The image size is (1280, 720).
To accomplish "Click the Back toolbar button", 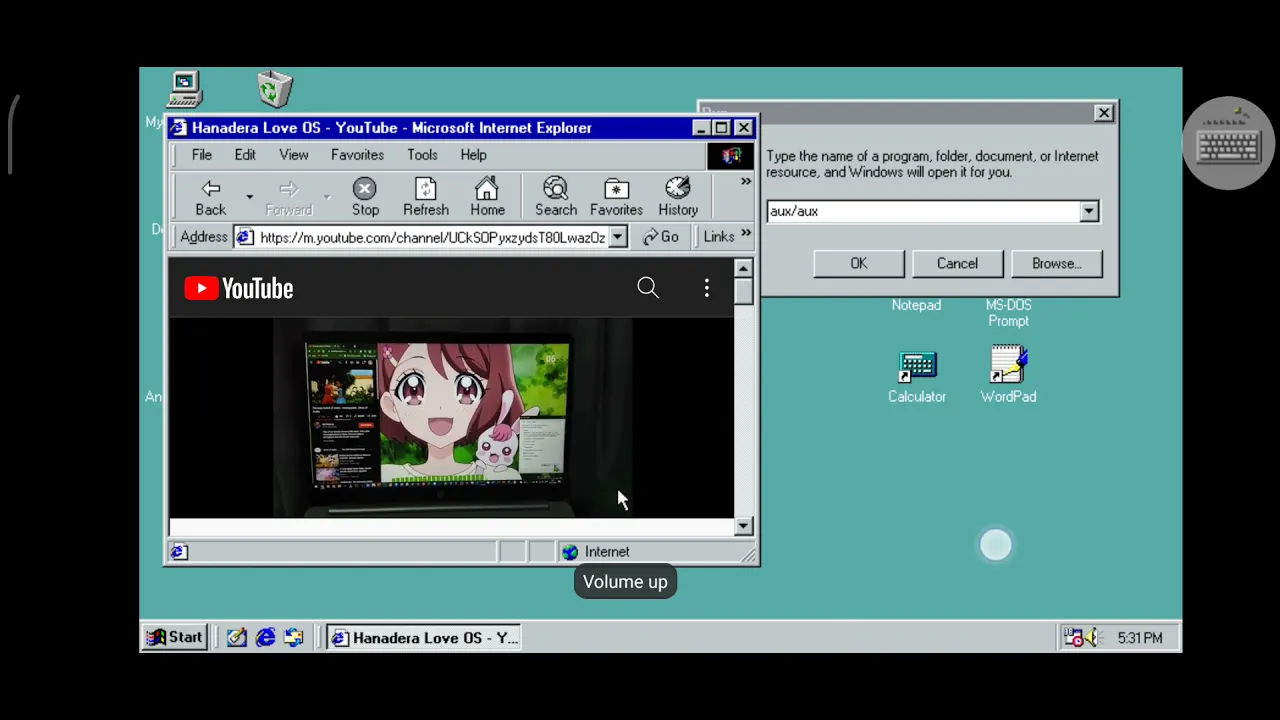I will (x=211, y=197).
